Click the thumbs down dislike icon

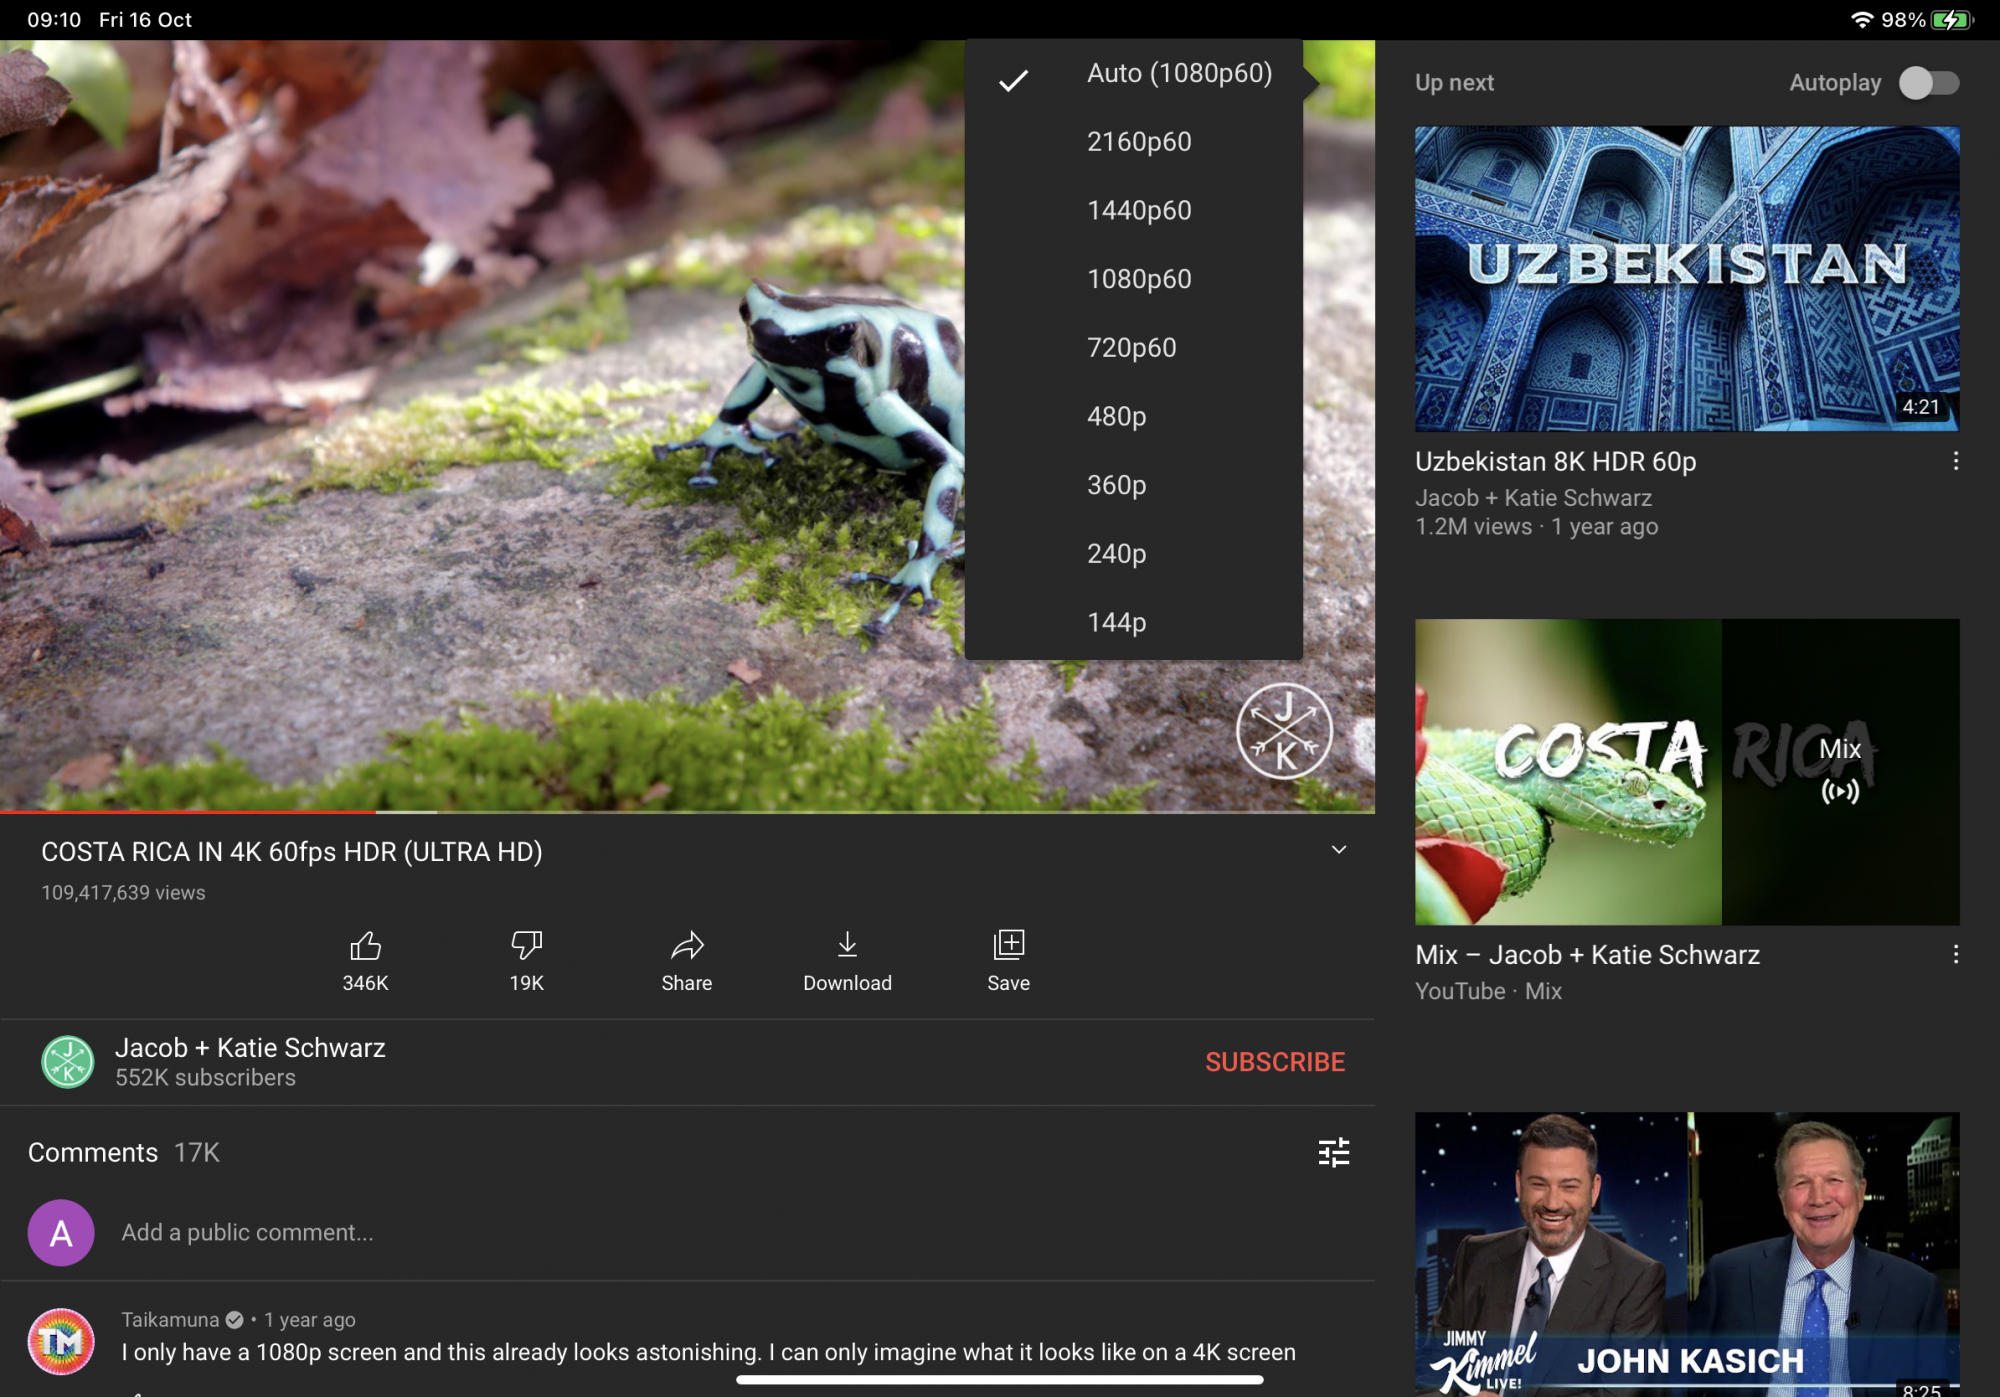[526, 946]
